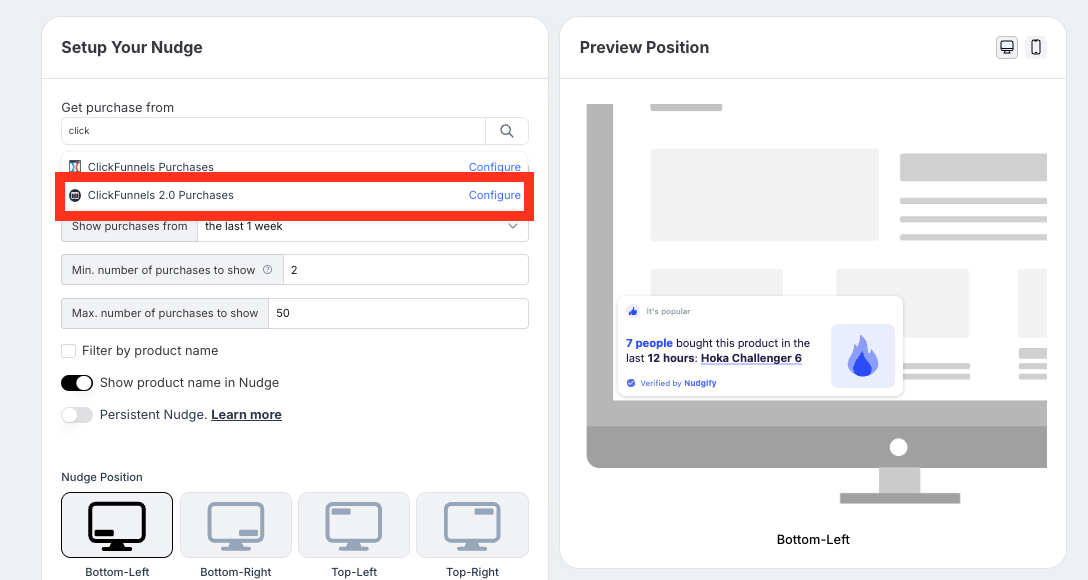This screenshot has height=580, width=1088.
Task: Click Bottom-Left caption under preview monitor
Action: tap(813, 539)
